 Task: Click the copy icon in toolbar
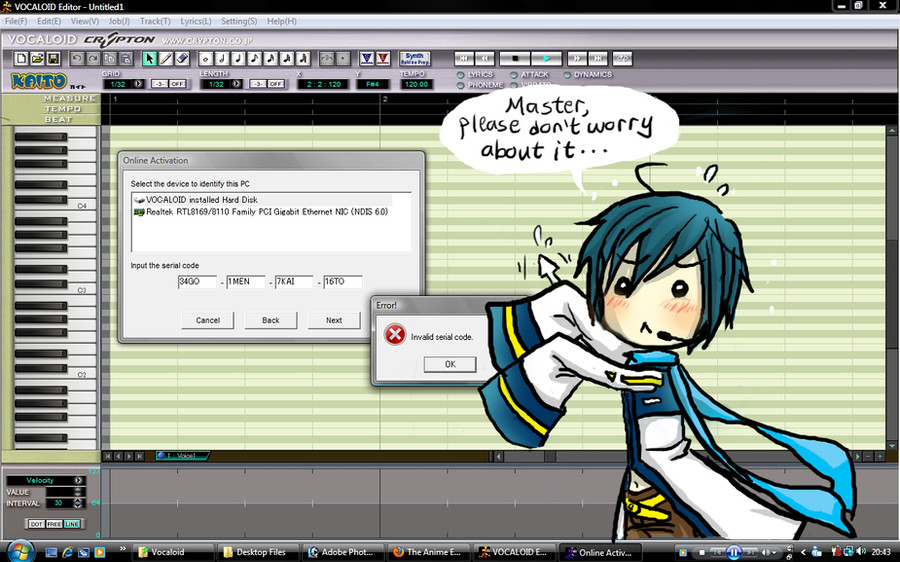pyautogui.click(x=109, y=58)
